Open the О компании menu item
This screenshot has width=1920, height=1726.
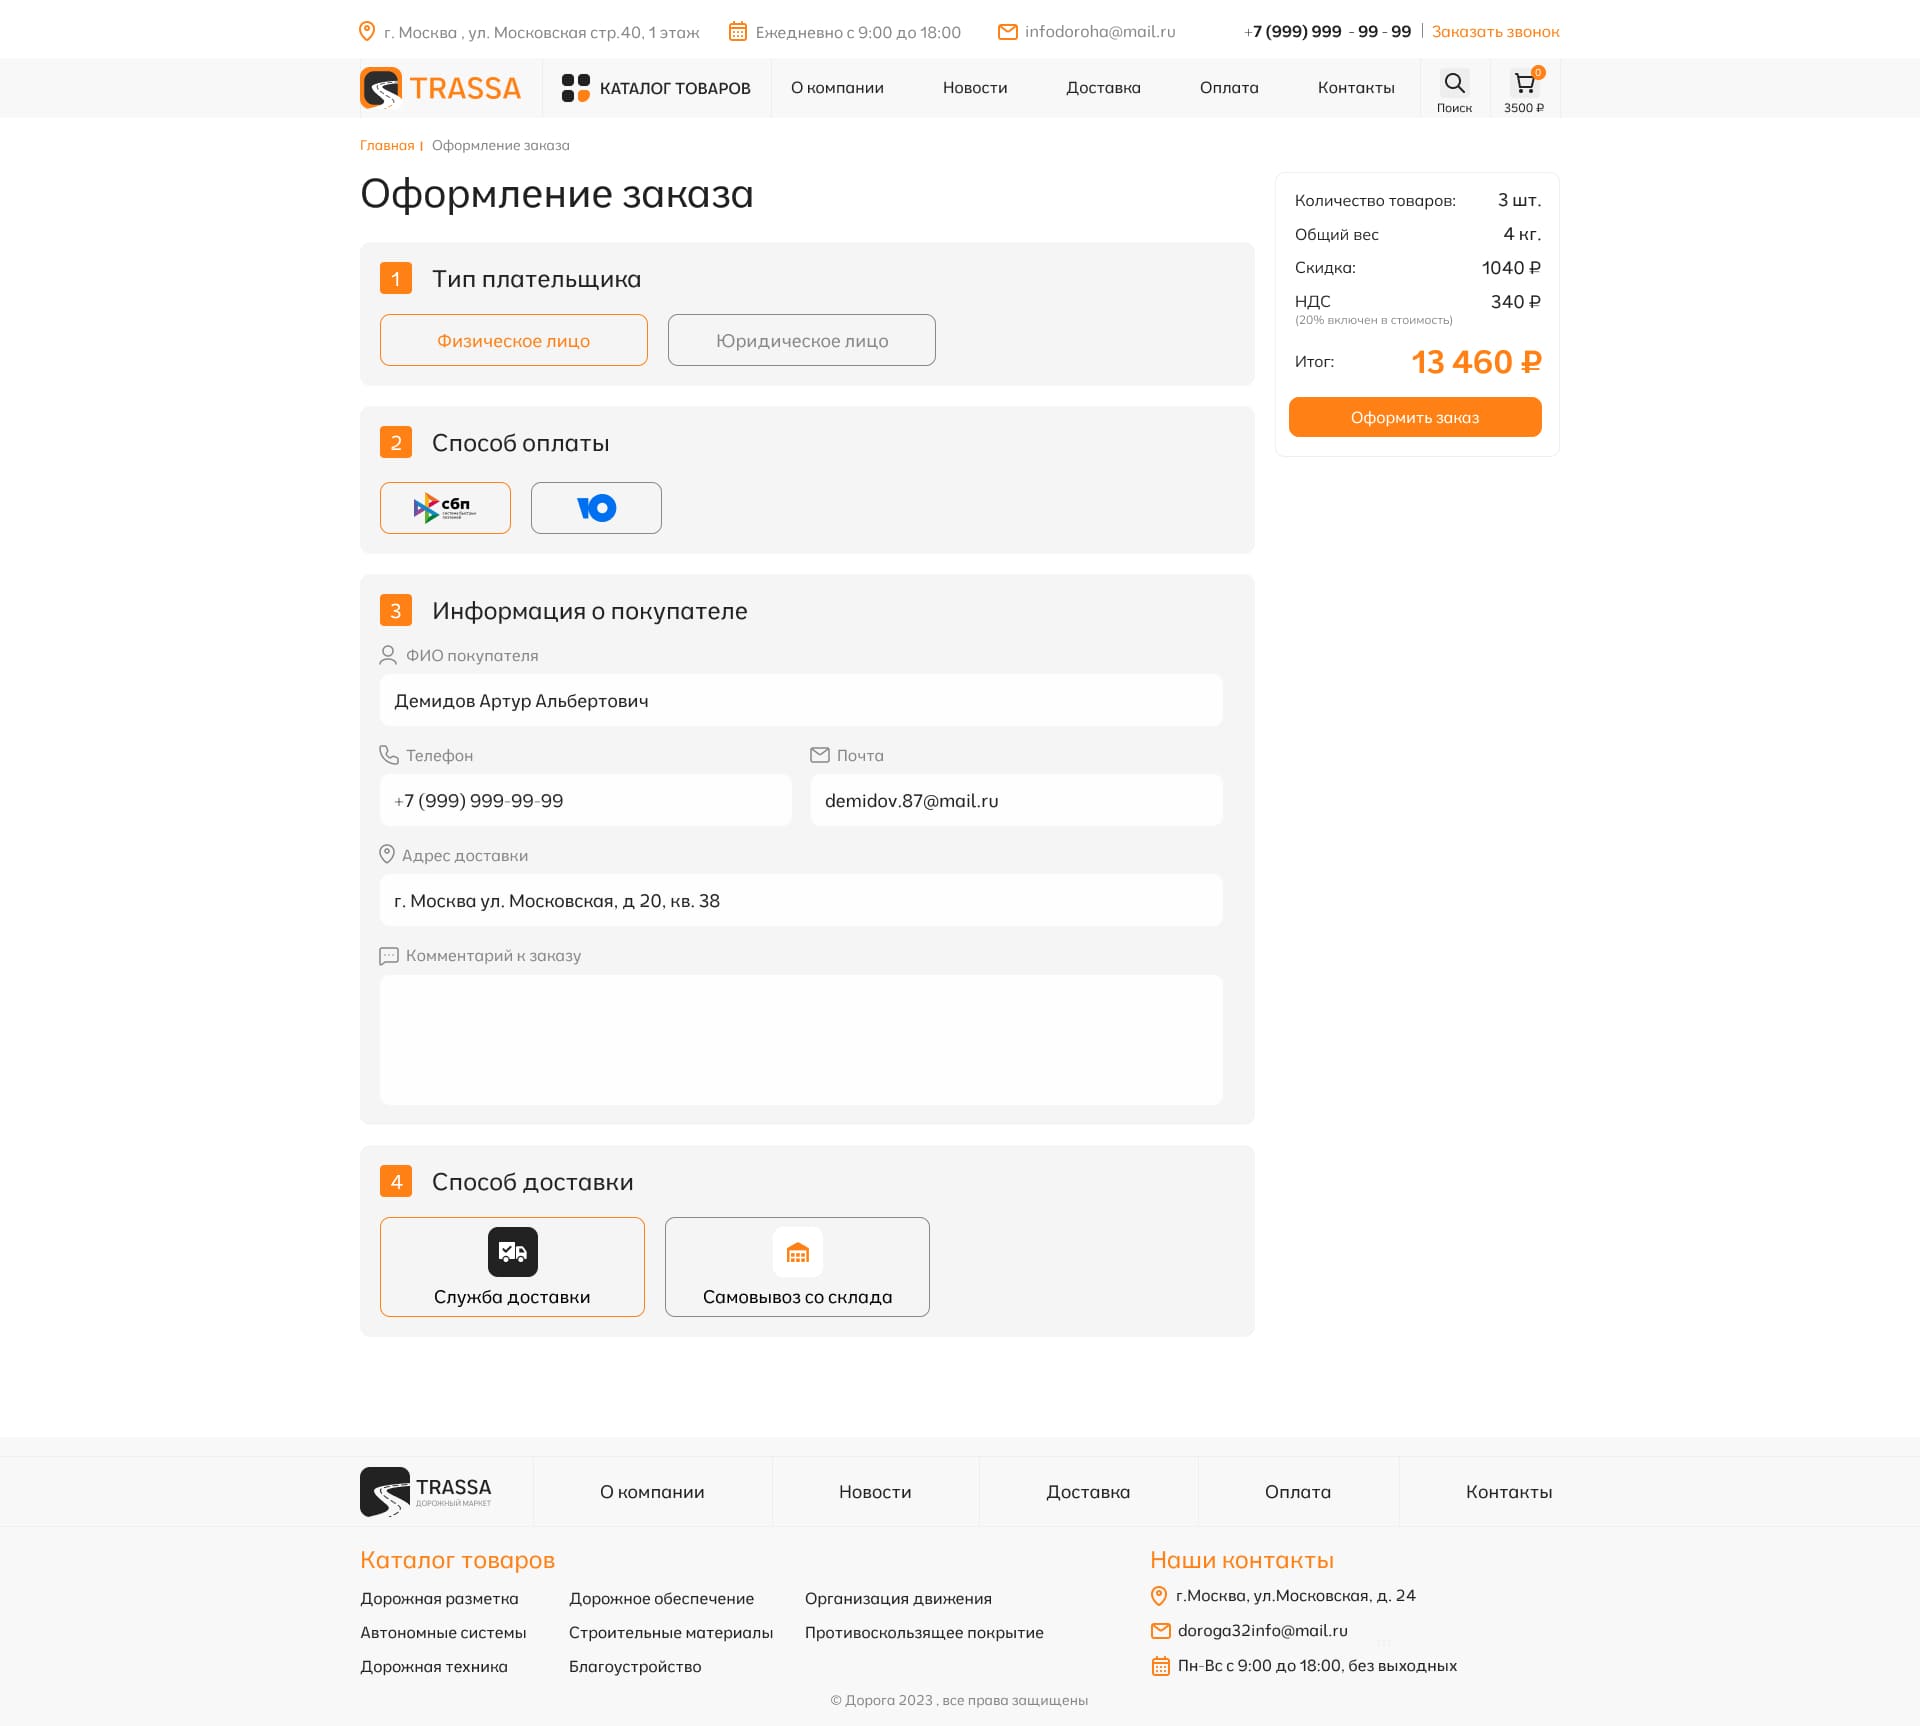coord(837,88)
